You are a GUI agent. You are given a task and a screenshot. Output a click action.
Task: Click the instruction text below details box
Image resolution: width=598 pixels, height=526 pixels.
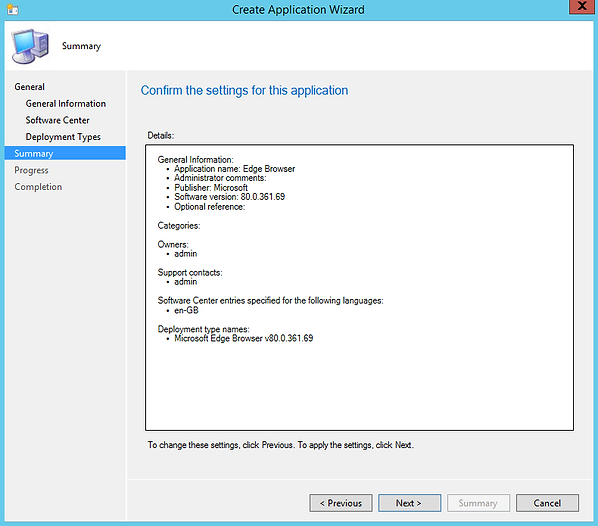pyautogui.click(x=281, y=445)
